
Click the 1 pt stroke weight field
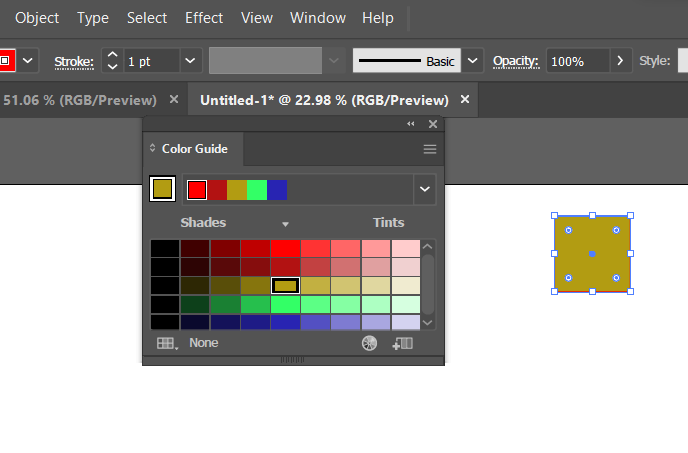[x=152, y=61]
